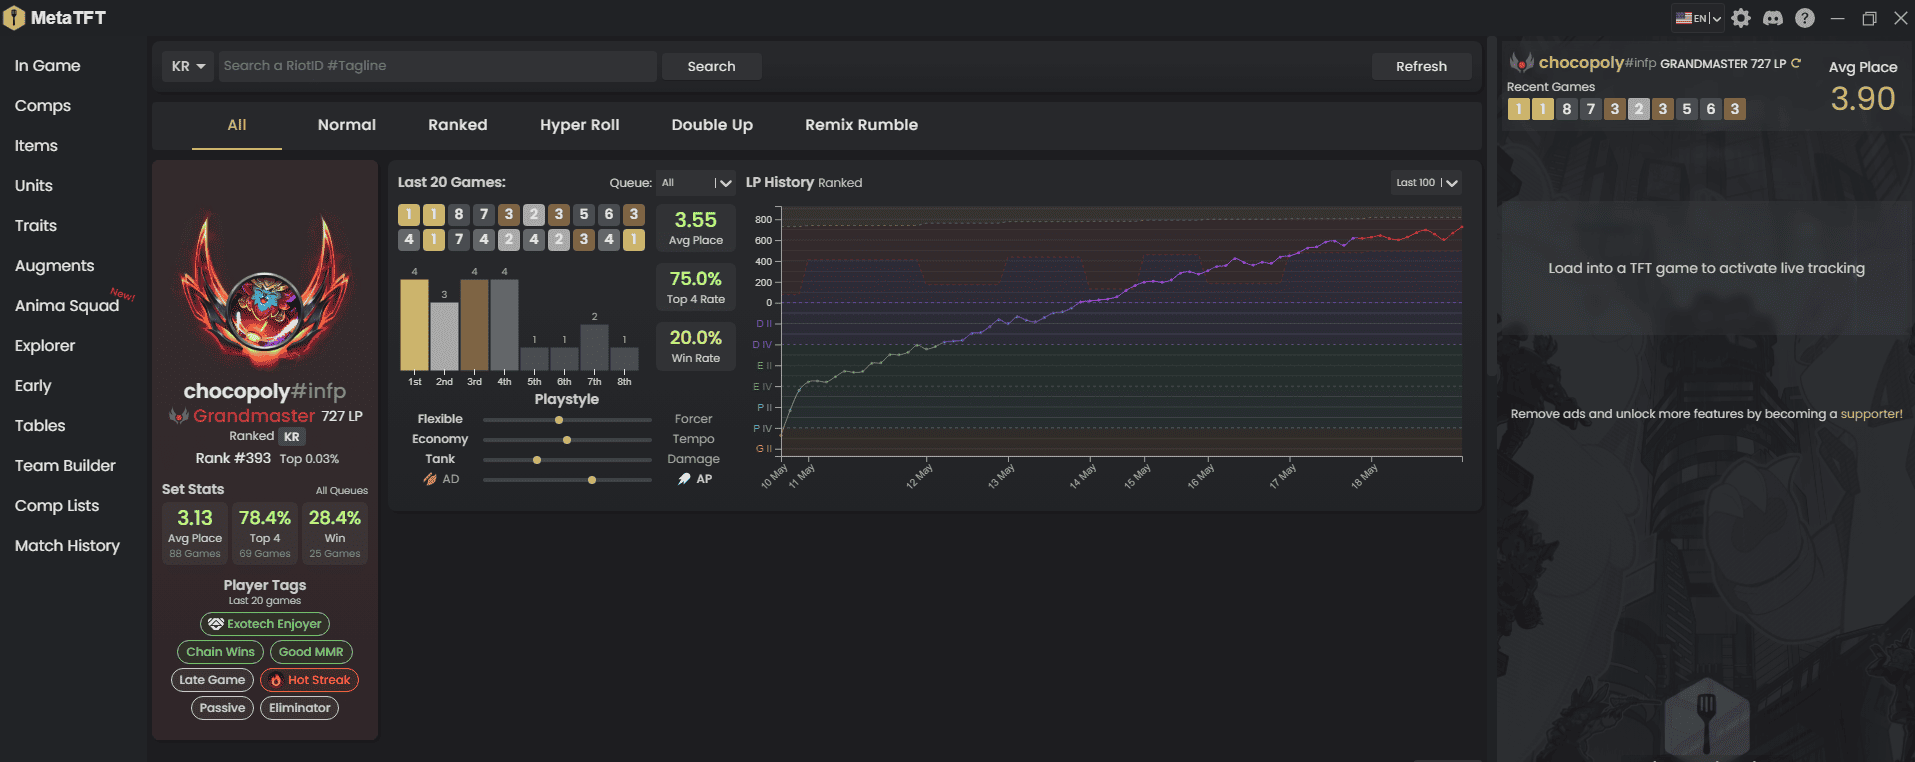
Task: Click the 75.0% Top 4 Rate stat
Action: [696, 287]
